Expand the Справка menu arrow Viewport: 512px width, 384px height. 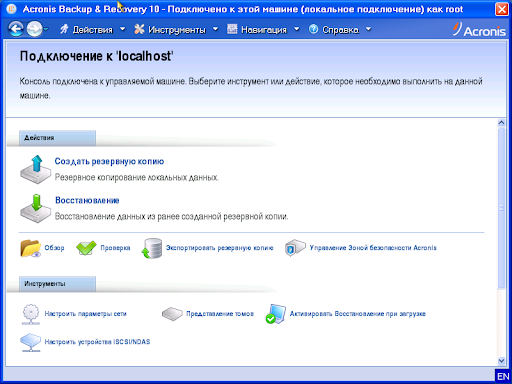click(x=368, y=29)
